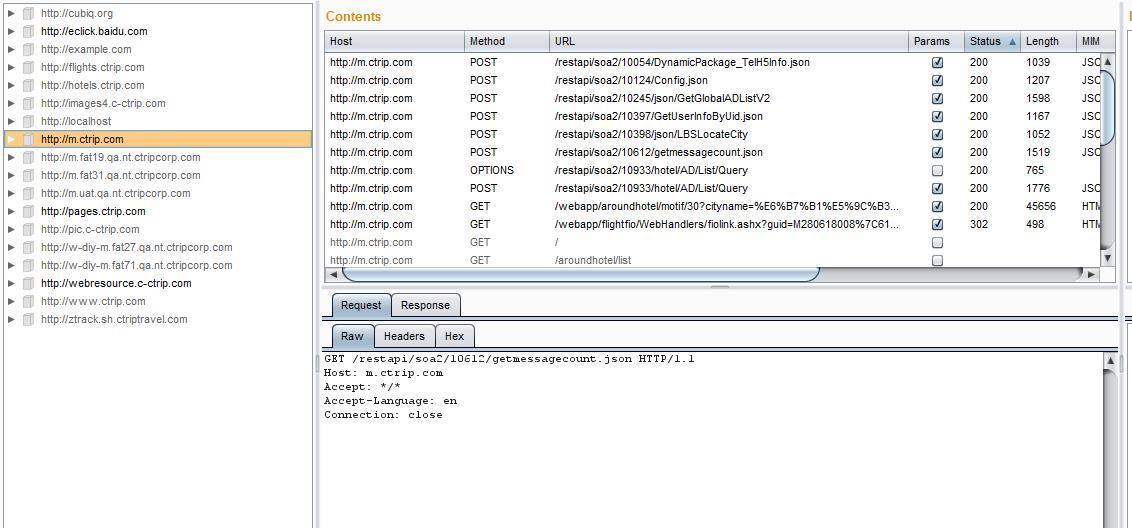1132x528 pixels.
Task: Click the host icon beside http://webresource.c-ctrip.com
Action: (28, 283)
